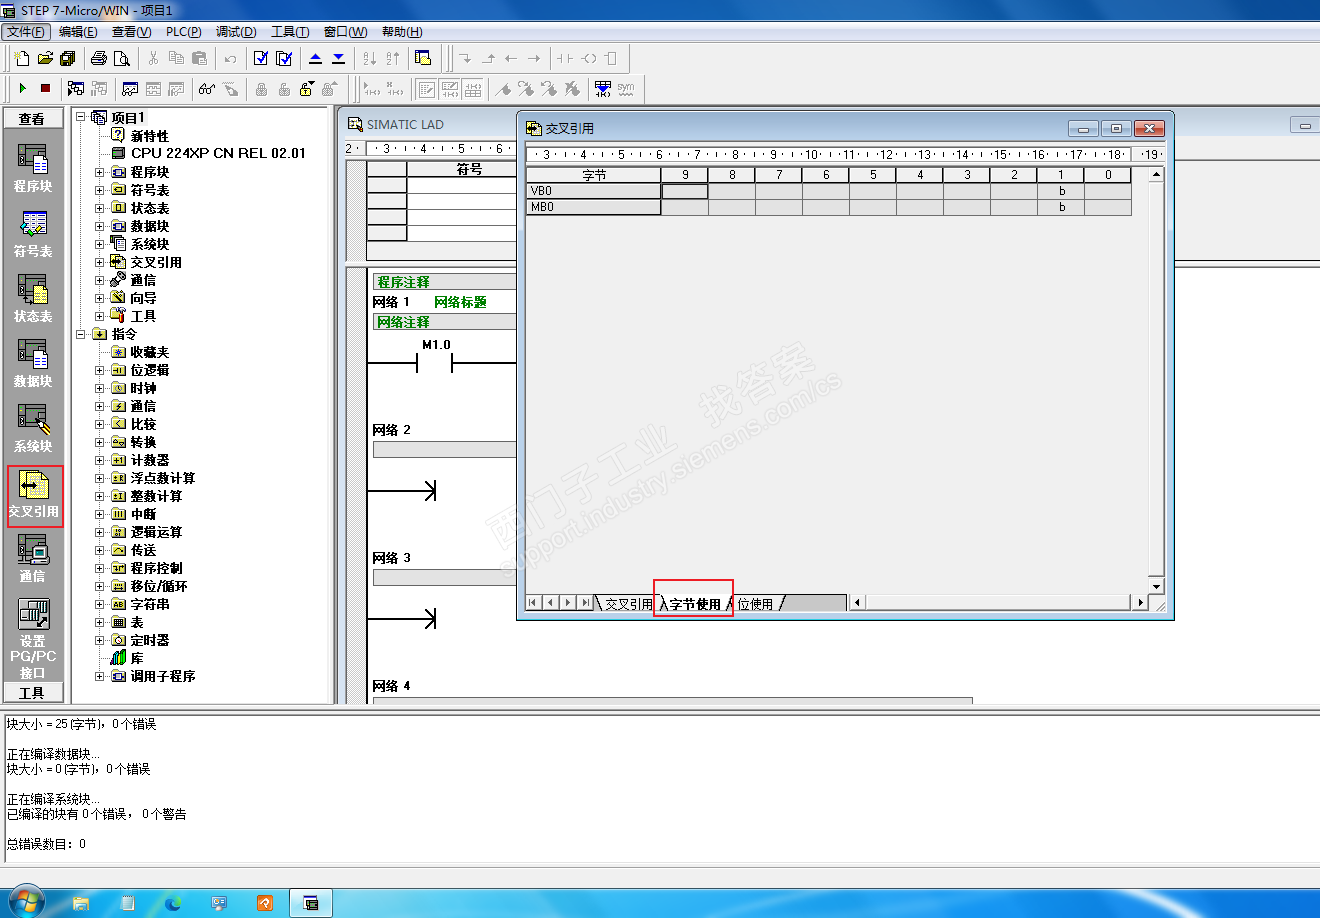
Task: Put the PLC in RUN mode (green triangle)
Action: click(x=22, y=89)
